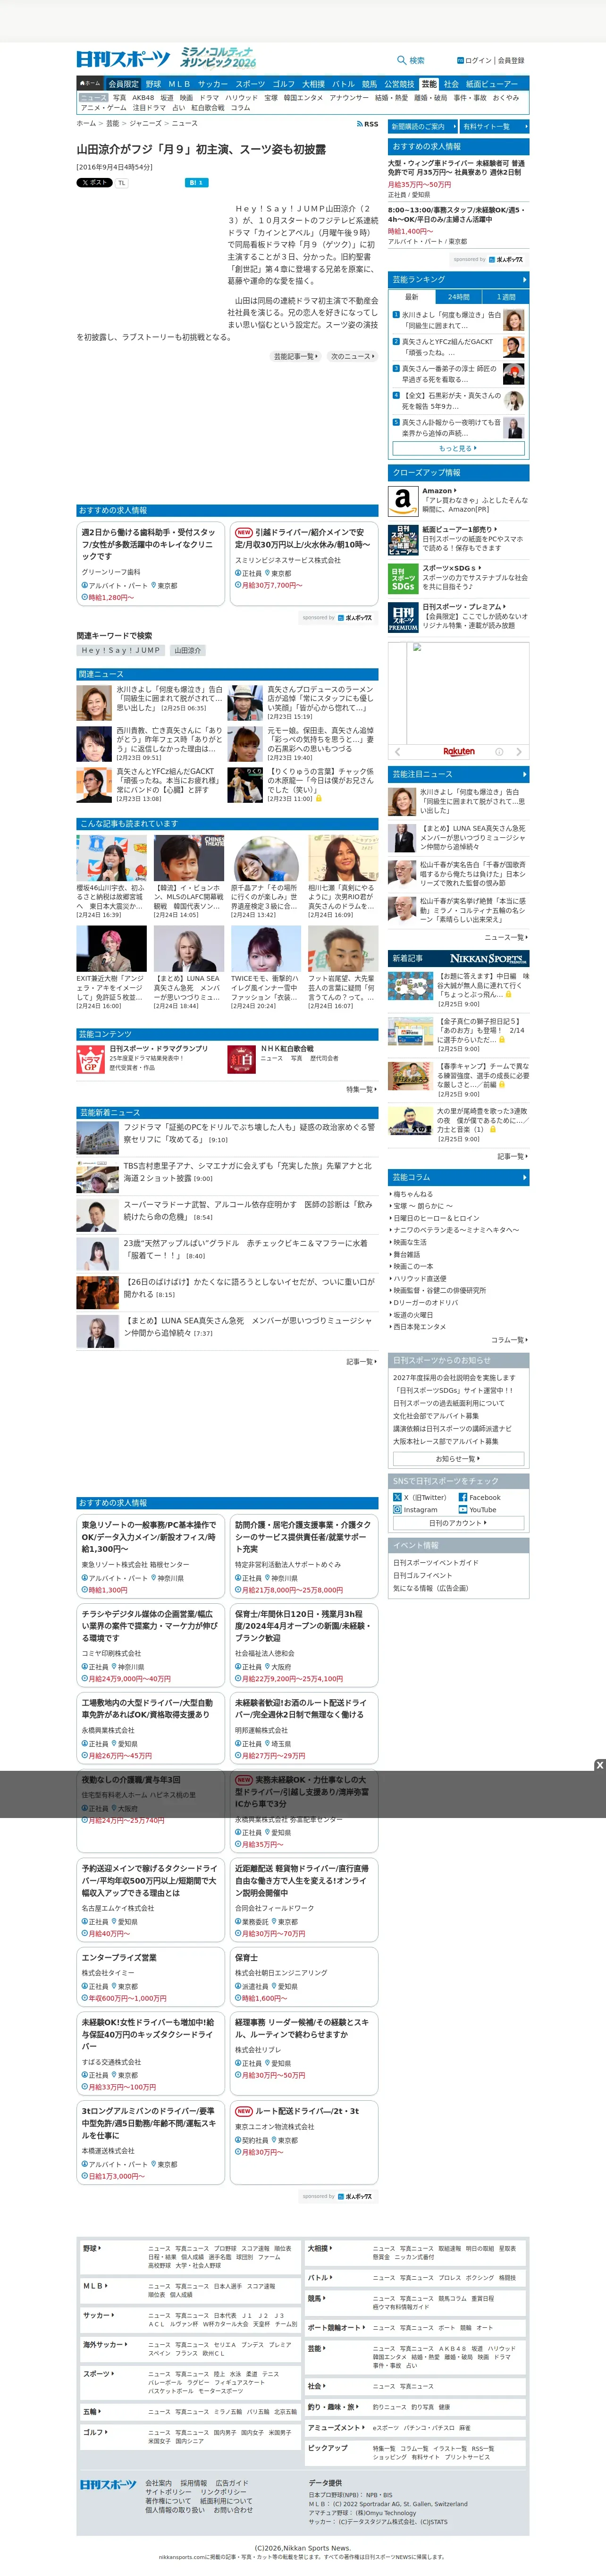Screen dimensions: 606x2576
Task: Expand 芸能注目ニュース header arrow
Action: [x=524, y=774]
